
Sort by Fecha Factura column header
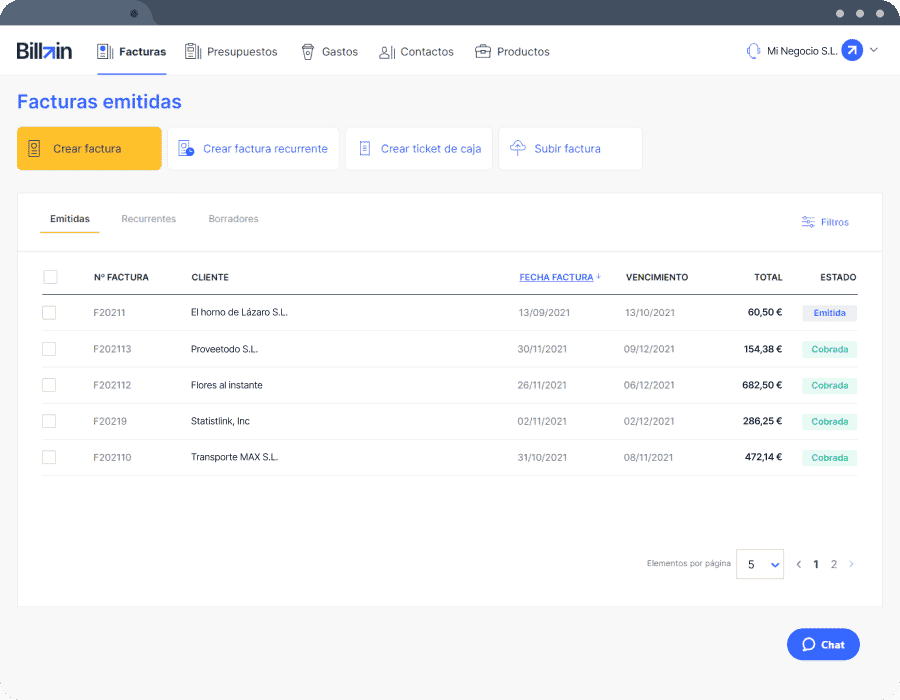pos(556,277)
